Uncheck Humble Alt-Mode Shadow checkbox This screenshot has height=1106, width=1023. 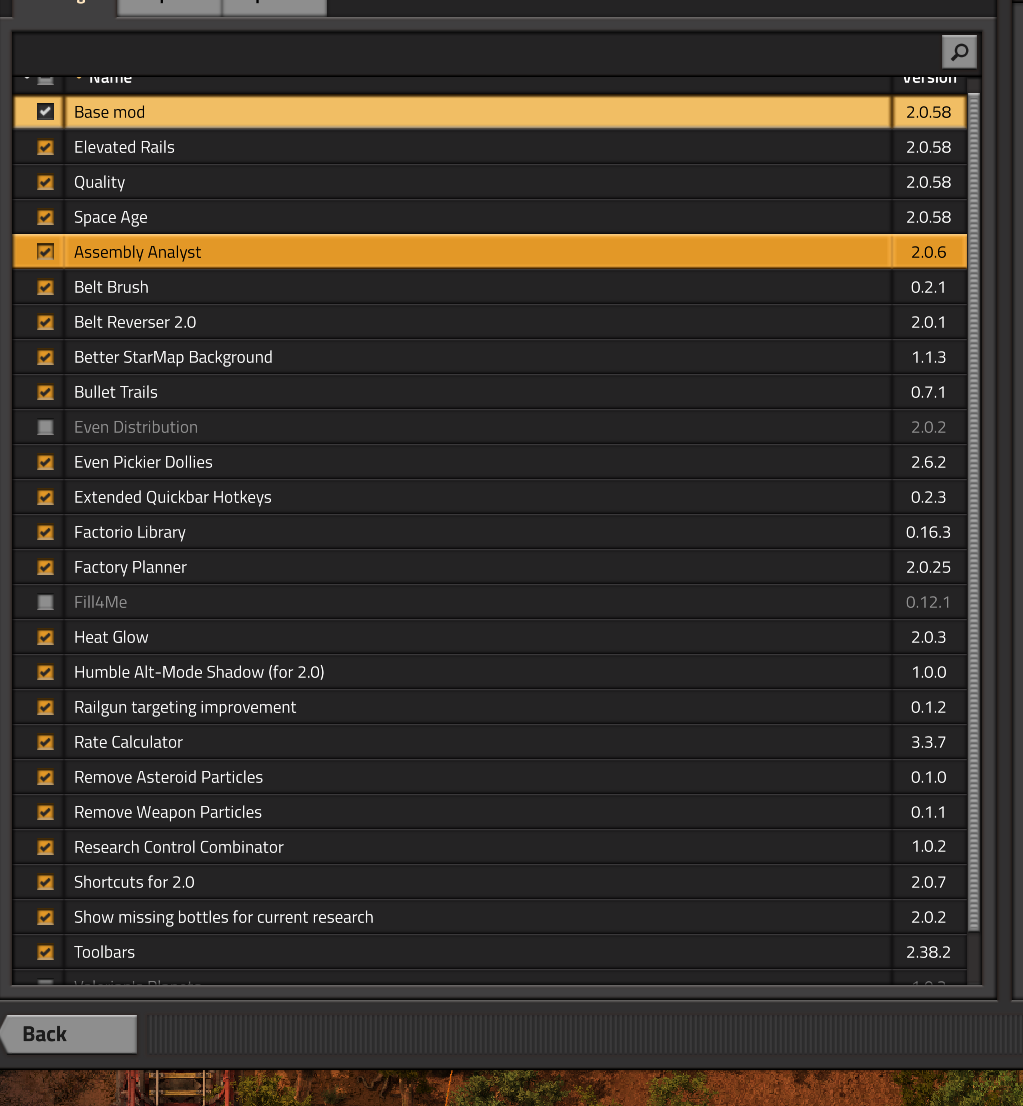(x=45, y=672)
